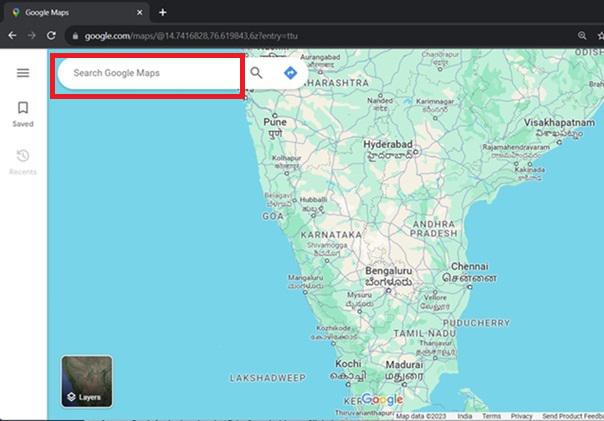Screen dimensions: 604x421
Task: Close the Google Maps tab
Action: pyautogui.click(x=140, y=12)
